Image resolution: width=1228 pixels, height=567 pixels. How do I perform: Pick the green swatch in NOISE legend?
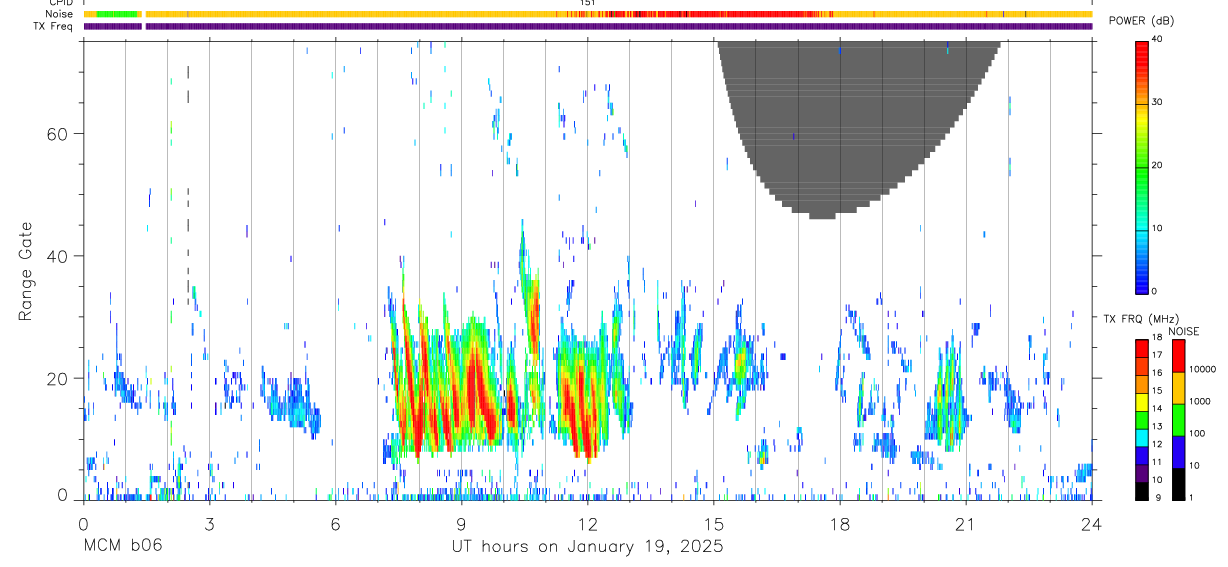(x=1177, y=420)
